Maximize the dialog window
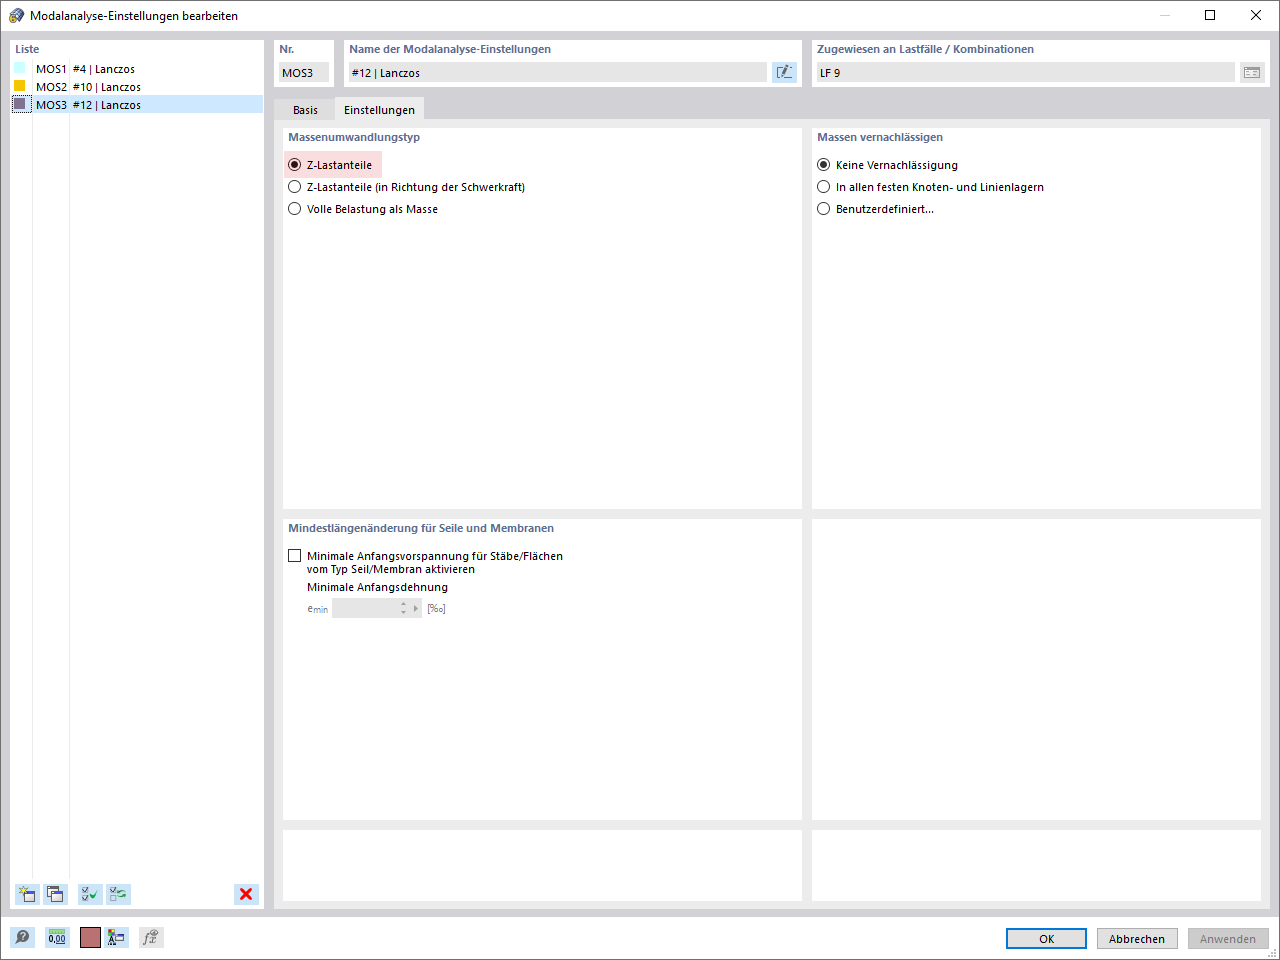 click(1210, 15)
